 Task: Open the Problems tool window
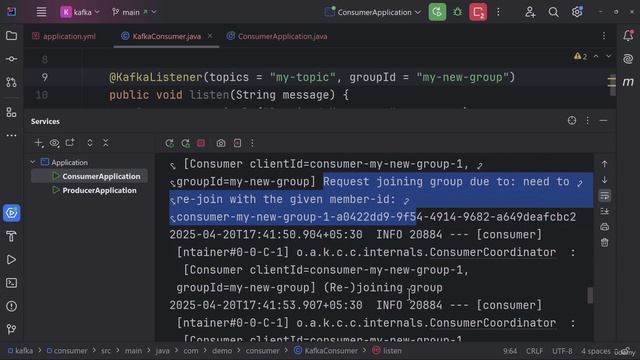pyautogui.click(x=11, y=306)
